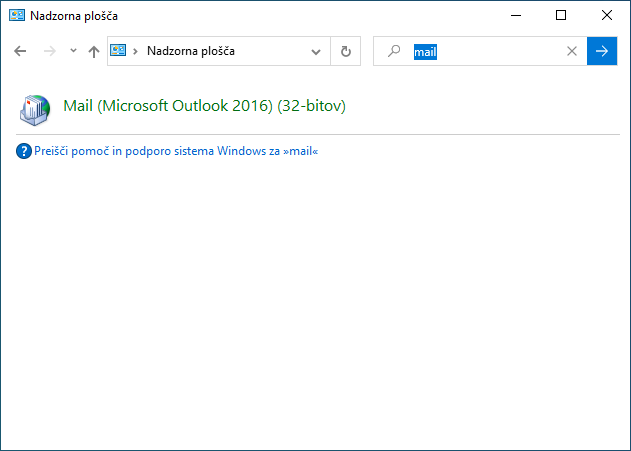Refresh the Nadzorna plošča view

[x=346, y=51]
